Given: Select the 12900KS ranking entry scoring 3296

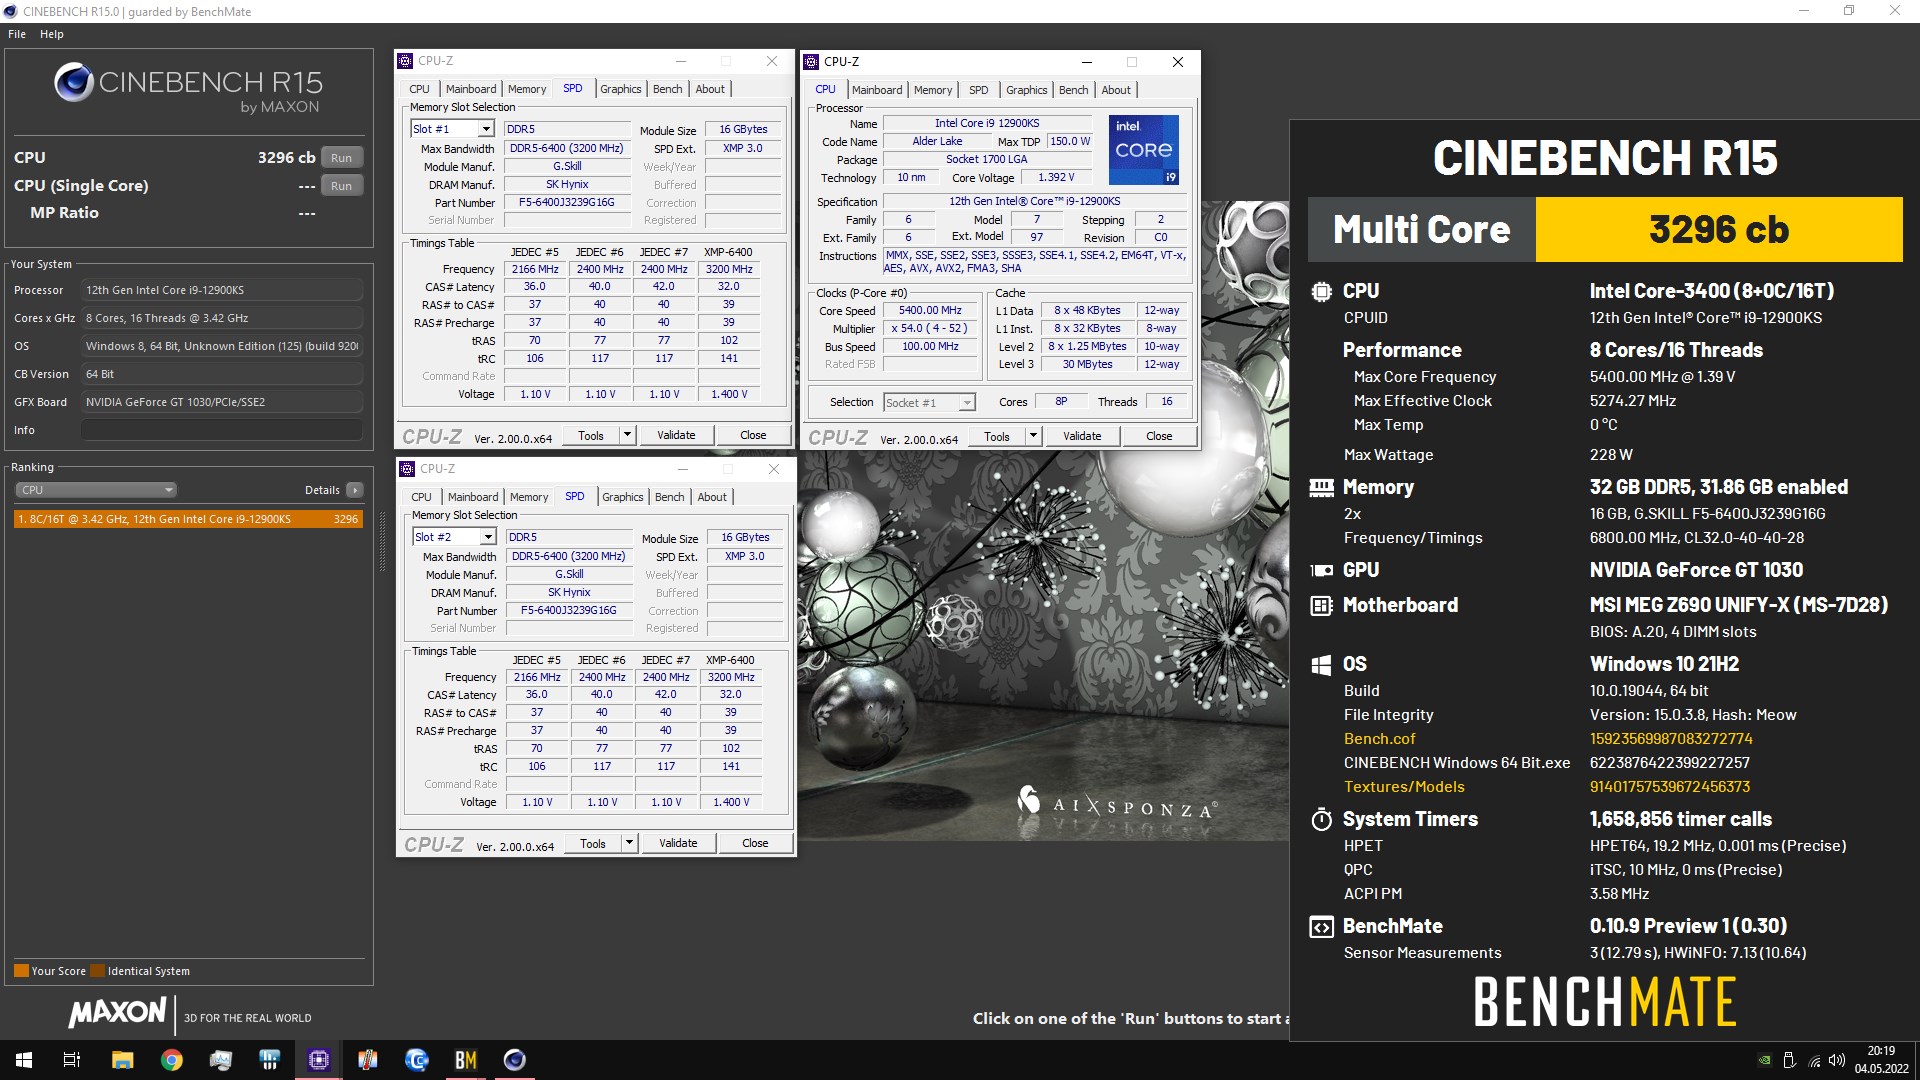Looking at the screenshot, I should click(x=188, y=519).
